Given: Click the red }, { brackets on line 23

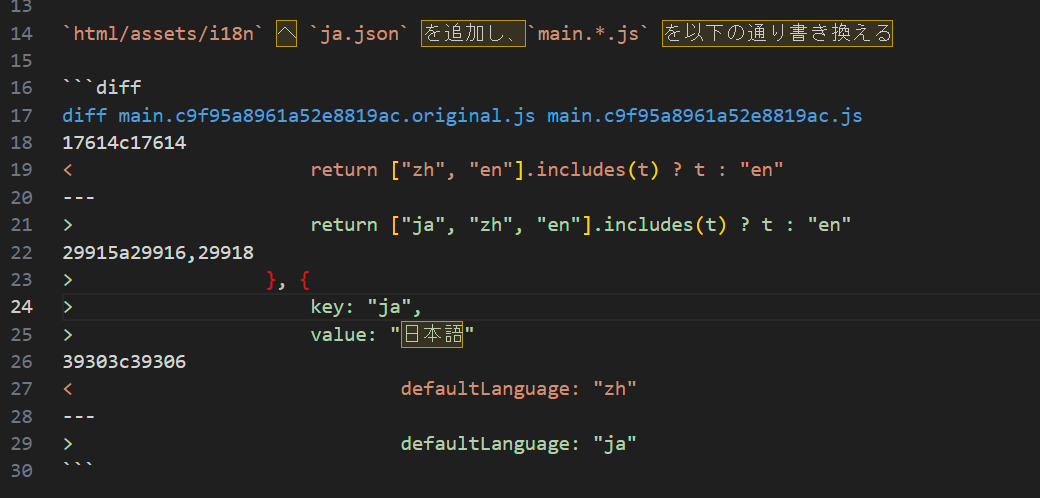Looking at the screenshot, I should click(288, 280).
